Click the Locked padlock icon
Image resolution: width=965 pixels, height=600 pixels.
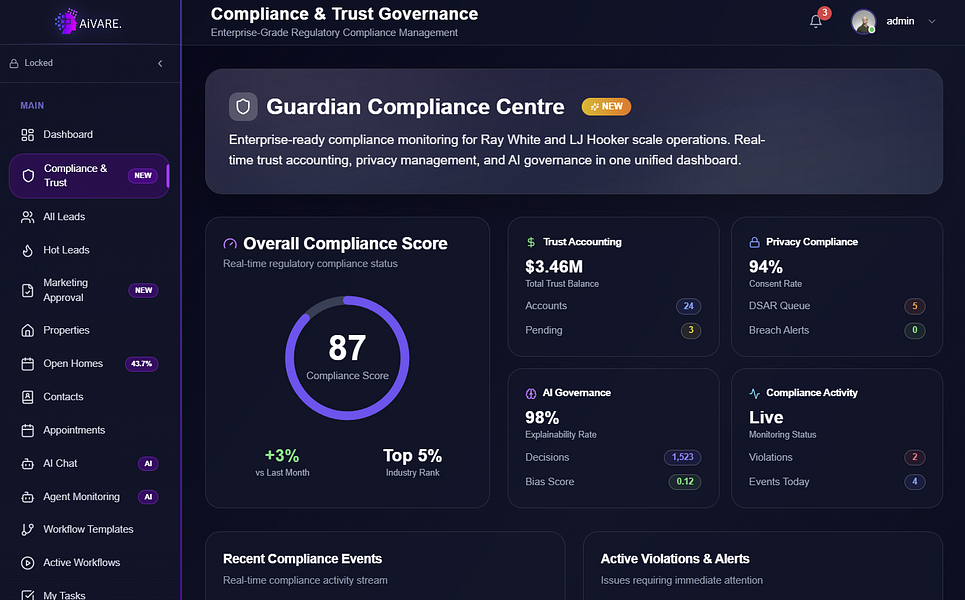pyautogui.click(x=14, y=63)
